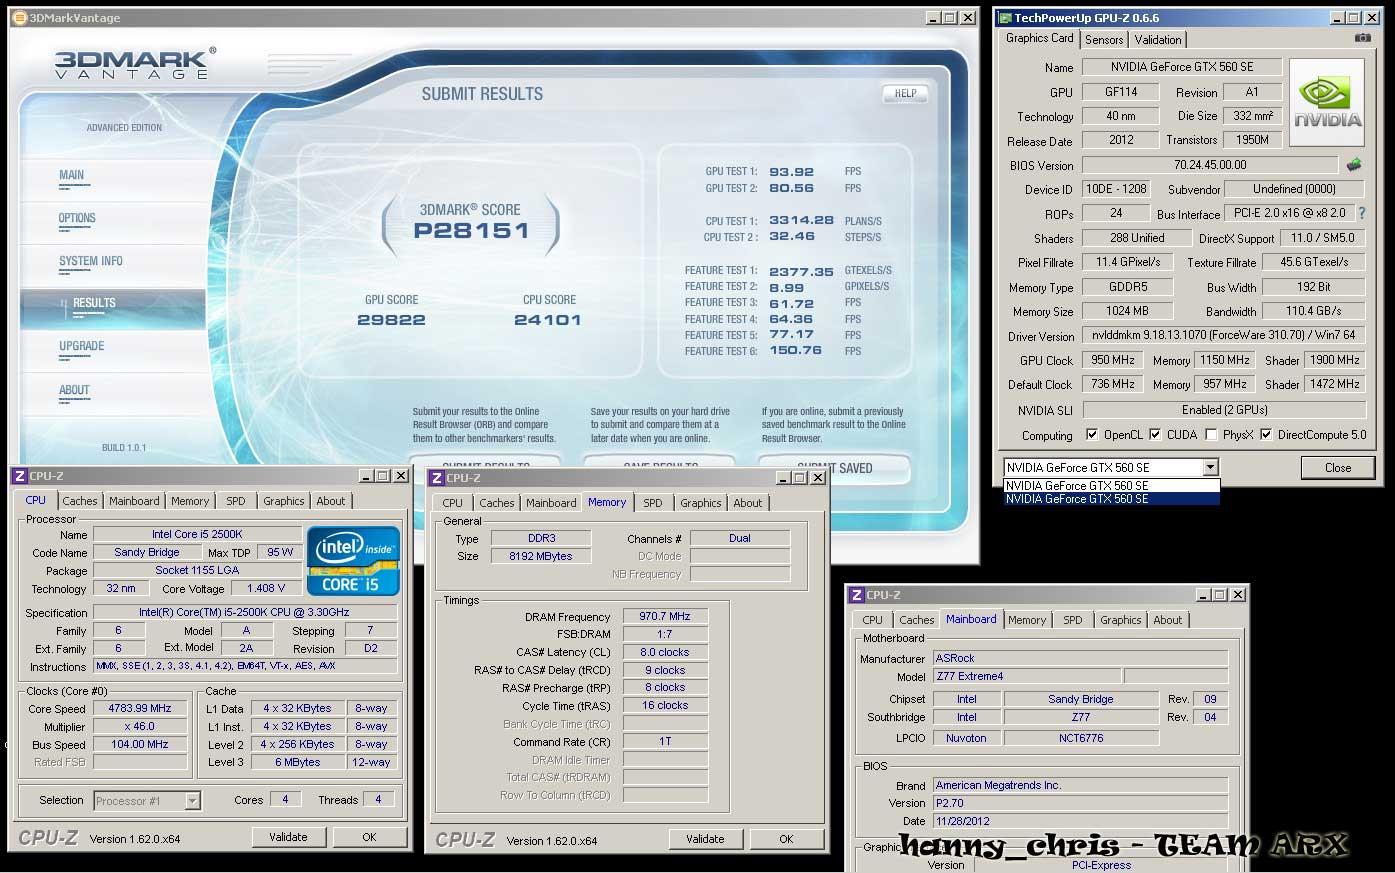Viewport: 1395px width, 873px height.
Task: Toggle the OpenCL checkbox
Action: 1093,435
